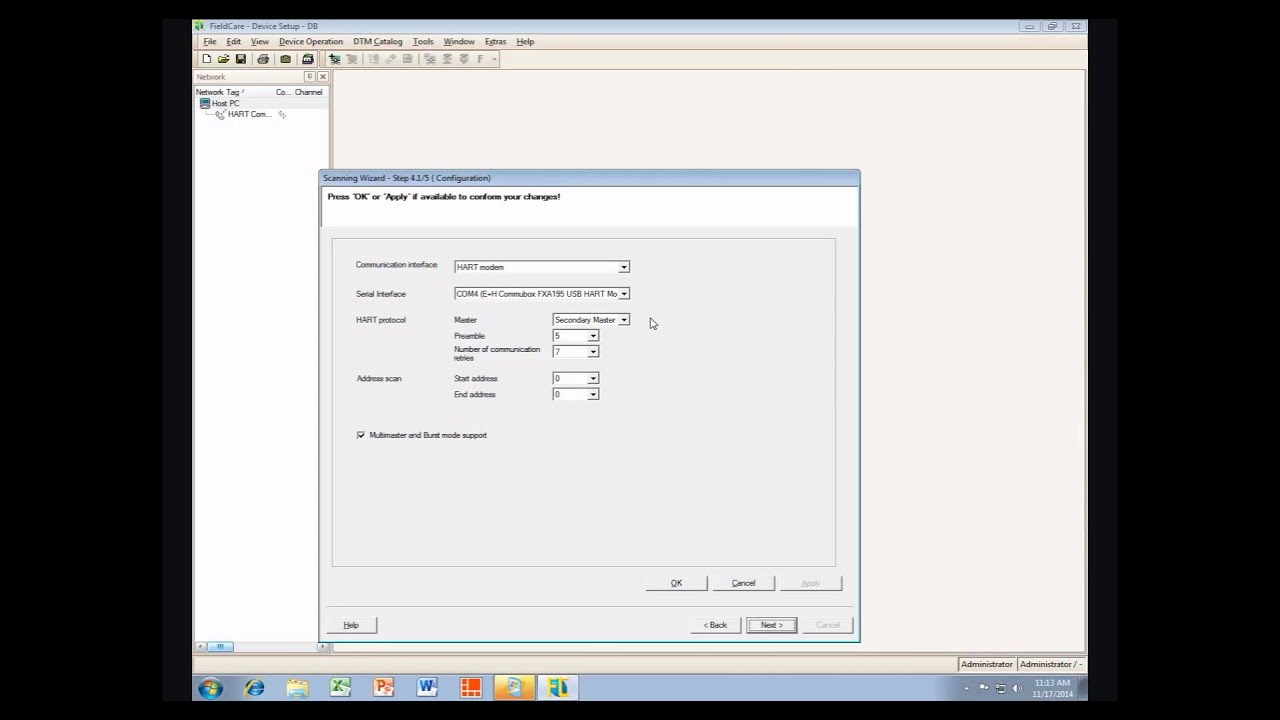Viewport: 1280px width, 720px height.
Task: Click the volume speaker tray icon
Action: point(1017,688)
